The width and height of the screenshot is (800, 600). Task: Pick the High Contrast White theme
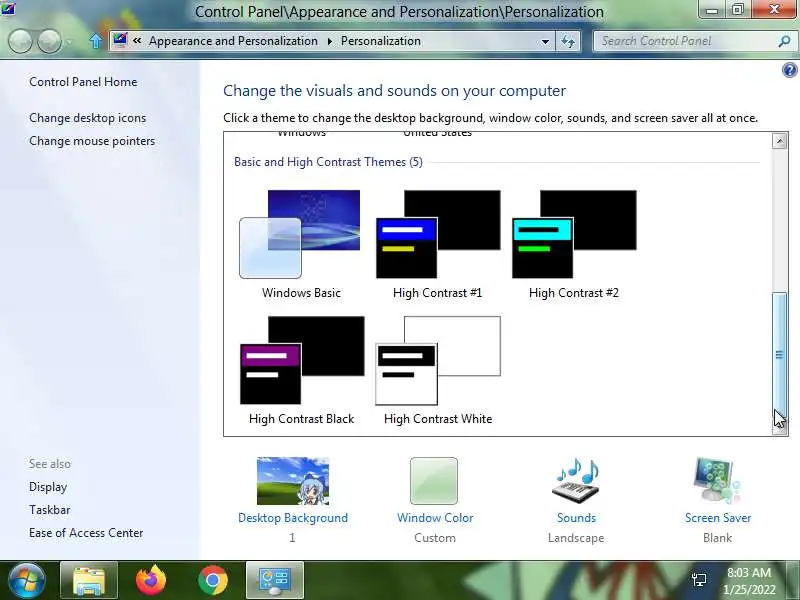[x=438, y=360]
